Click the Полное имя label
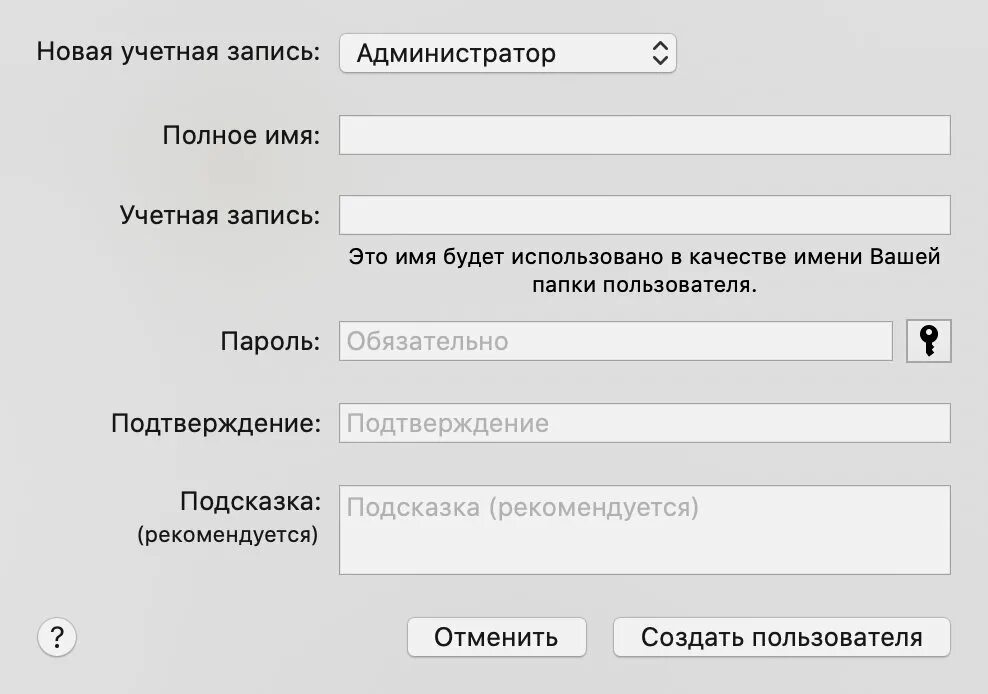 click(241, 135)
